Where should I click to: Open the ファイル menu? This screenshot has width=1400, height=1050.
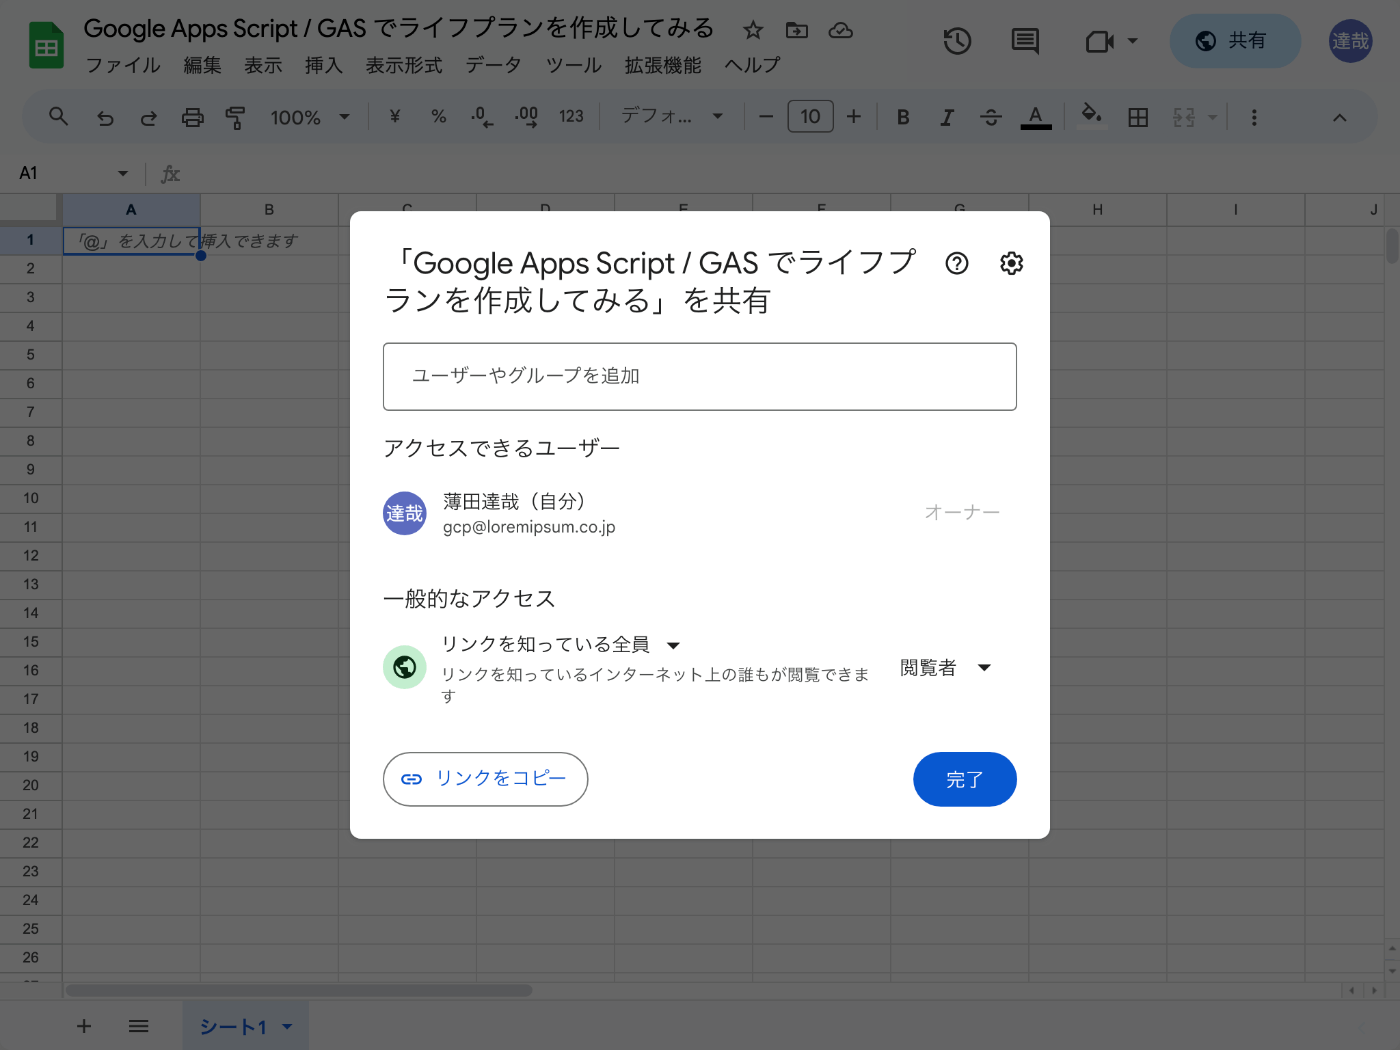point(123,66)
